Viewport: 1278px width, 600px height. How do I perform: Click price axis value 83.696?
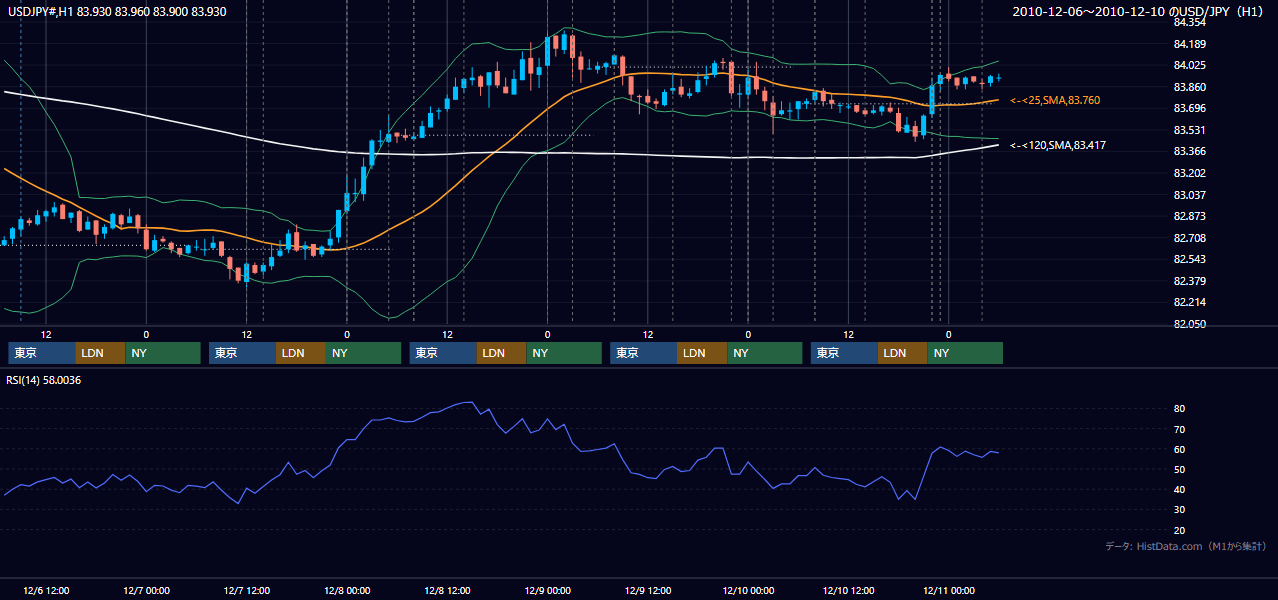(1189, 108)
